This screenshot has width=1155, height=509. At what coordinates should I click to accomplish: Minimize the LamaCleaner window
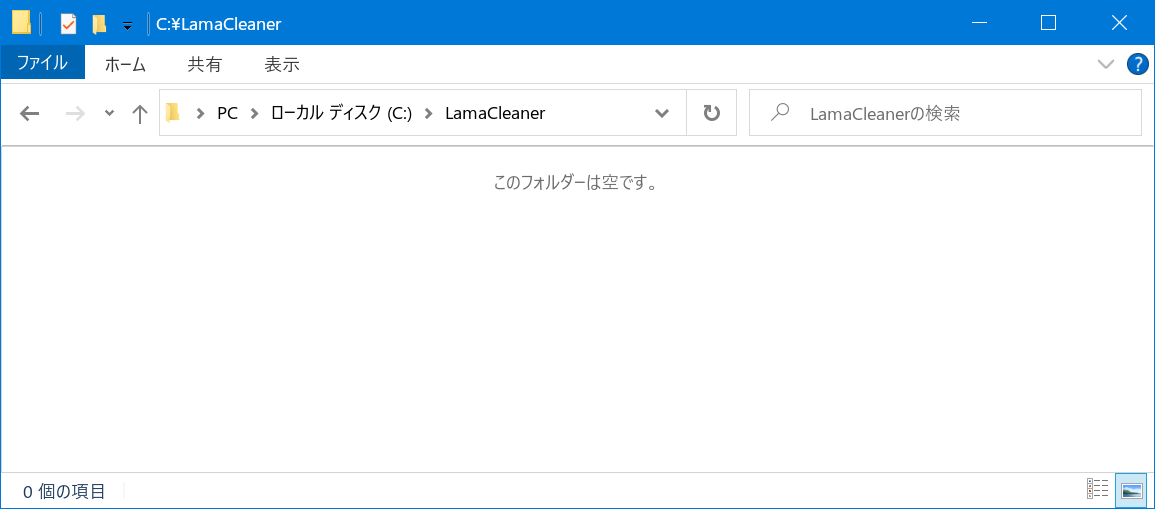(980, 23)
